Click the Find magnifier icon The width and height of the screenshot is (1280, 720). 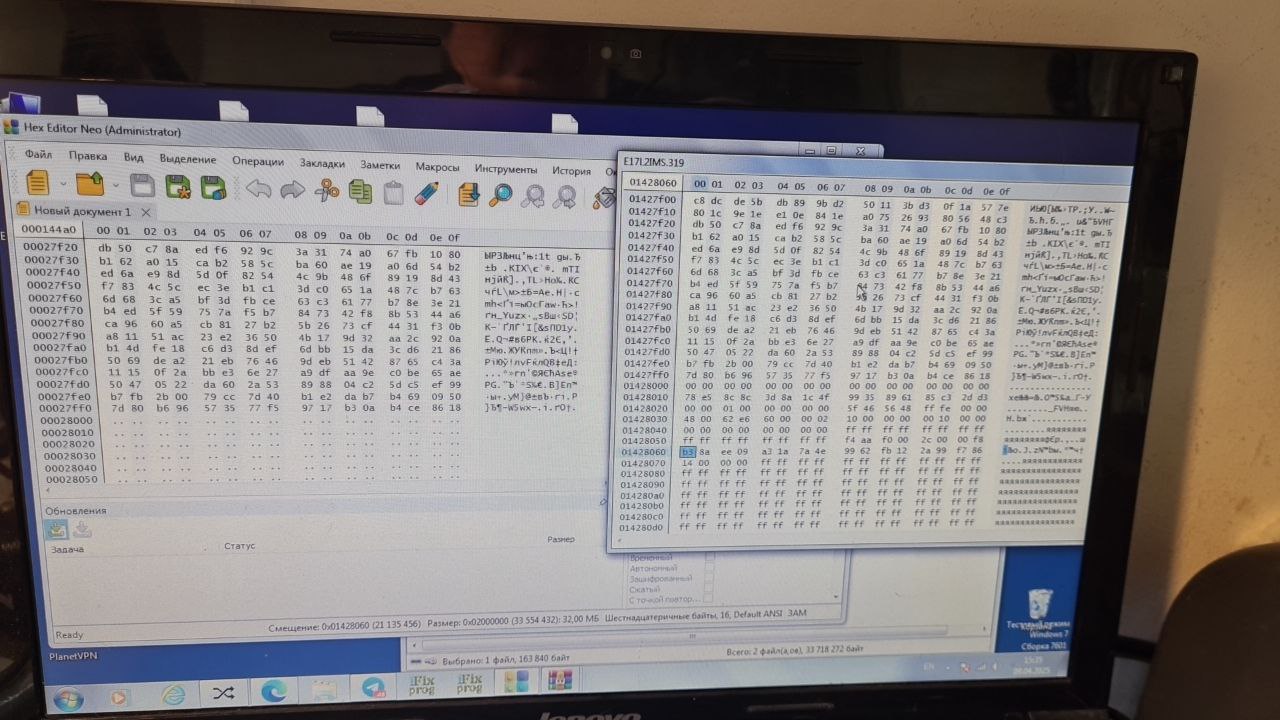tap(501, 194)
